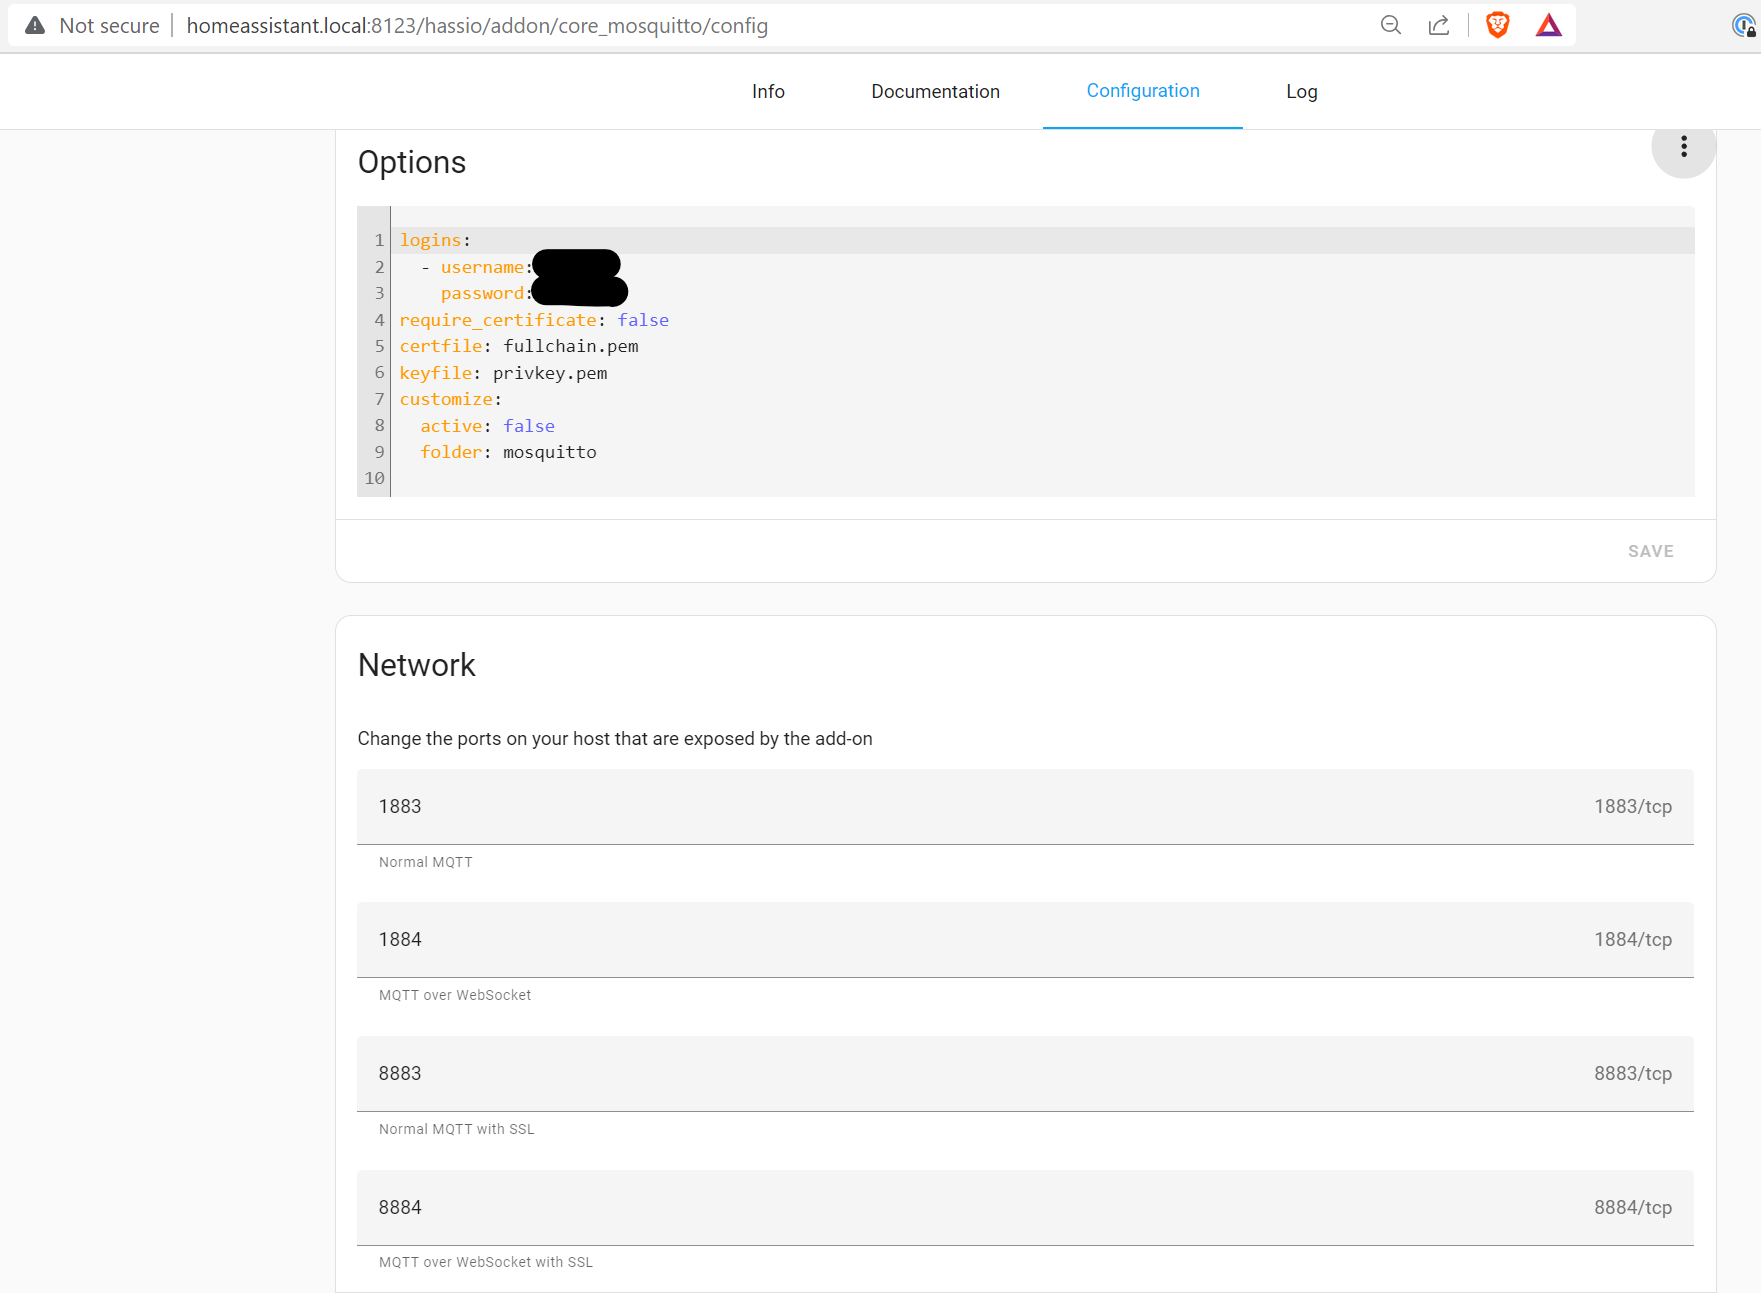The width and height of the screenshot is (1761, 1293).
Task: Click the certfile fullchain.pem line in editor
Action: click(519, 346)
